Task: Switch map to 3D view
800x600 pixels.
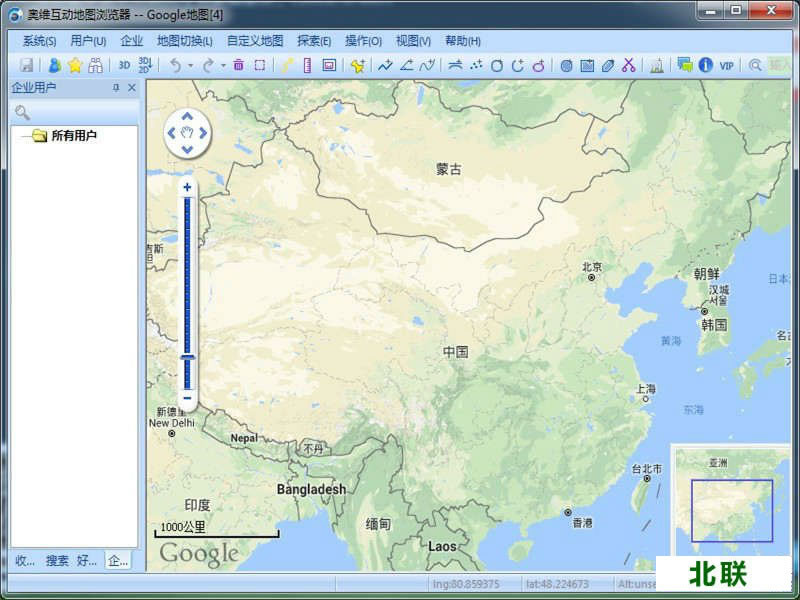Action: [124, 65]
